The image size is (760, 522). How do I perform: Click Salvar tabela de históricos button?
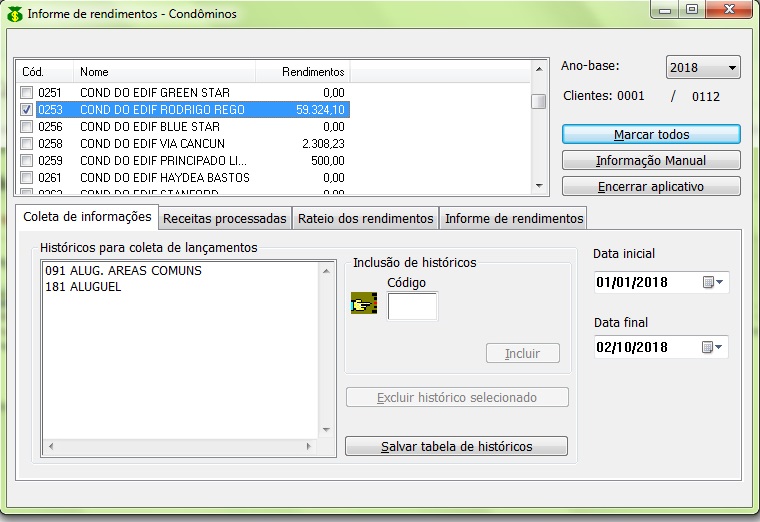click(x=456, y=446)
